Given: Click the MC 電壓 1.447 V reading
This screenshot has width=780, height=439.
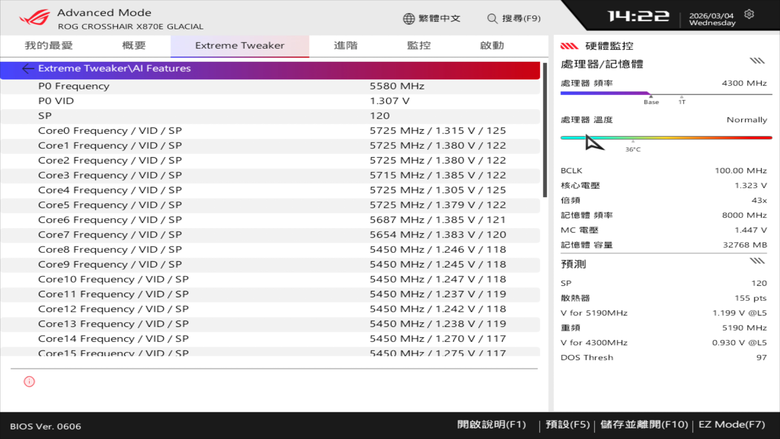Looking at the screenshot, I should point(664,230).
